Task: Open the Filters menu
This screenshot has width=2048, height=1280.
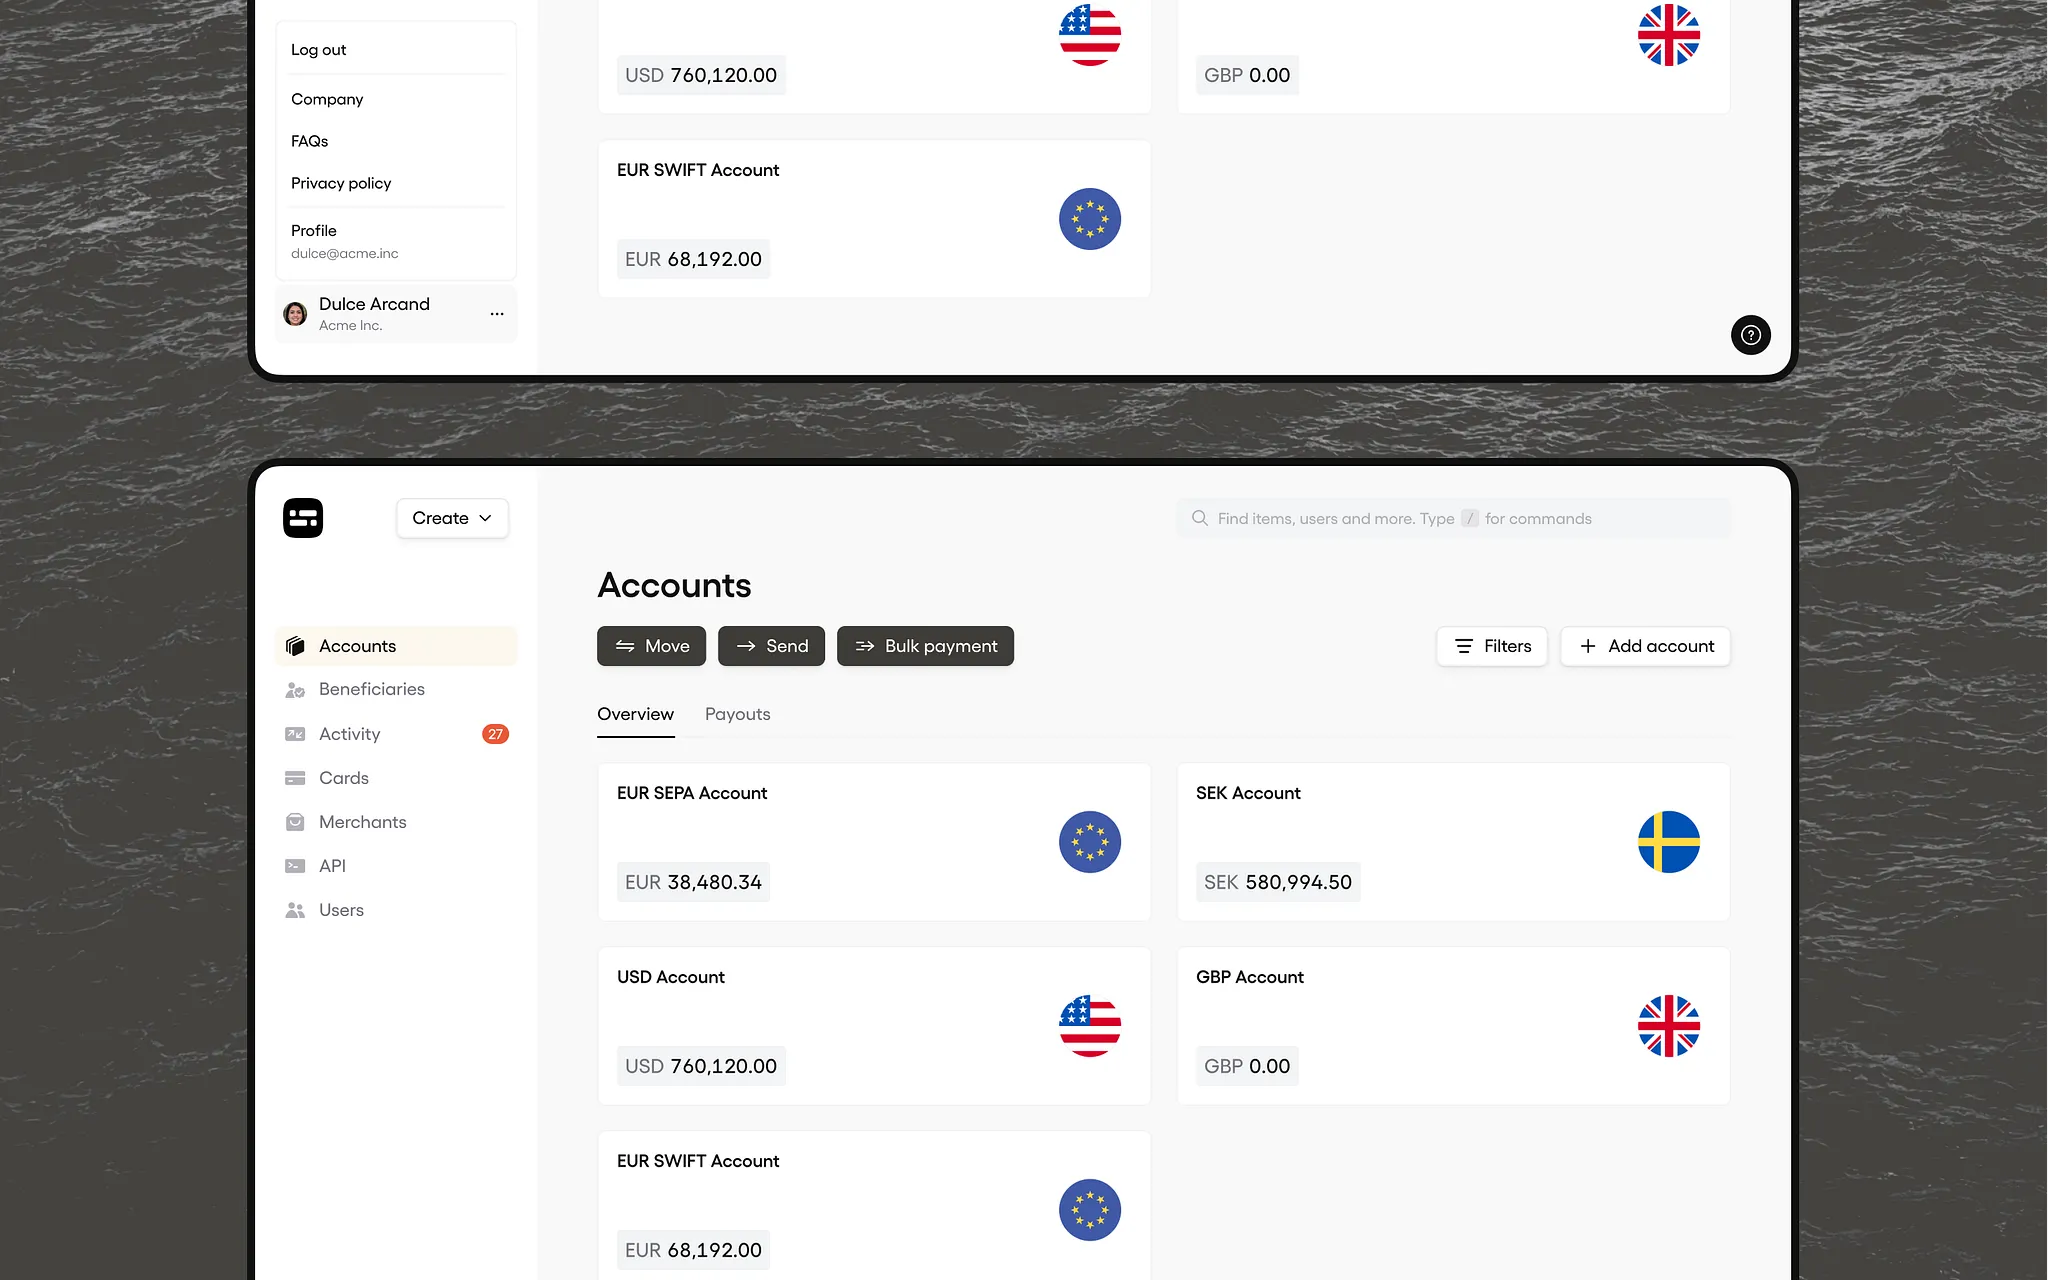Action: point(1492,646)
